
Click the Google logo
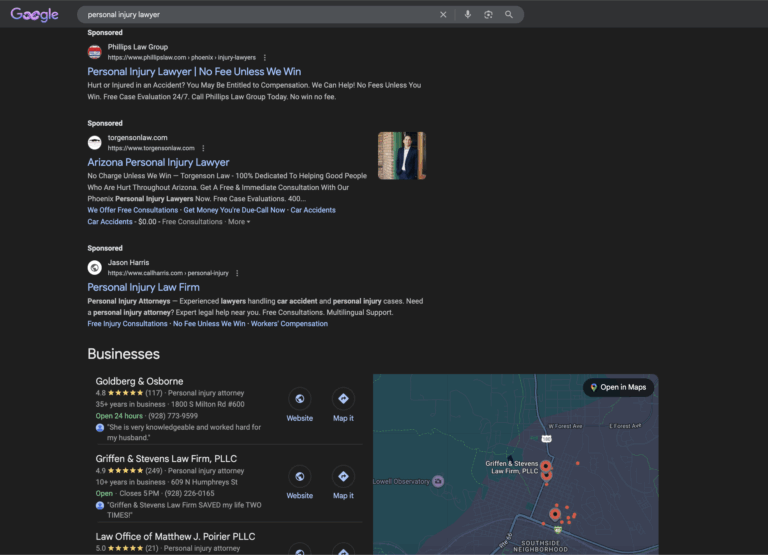(x=34, y=15)
